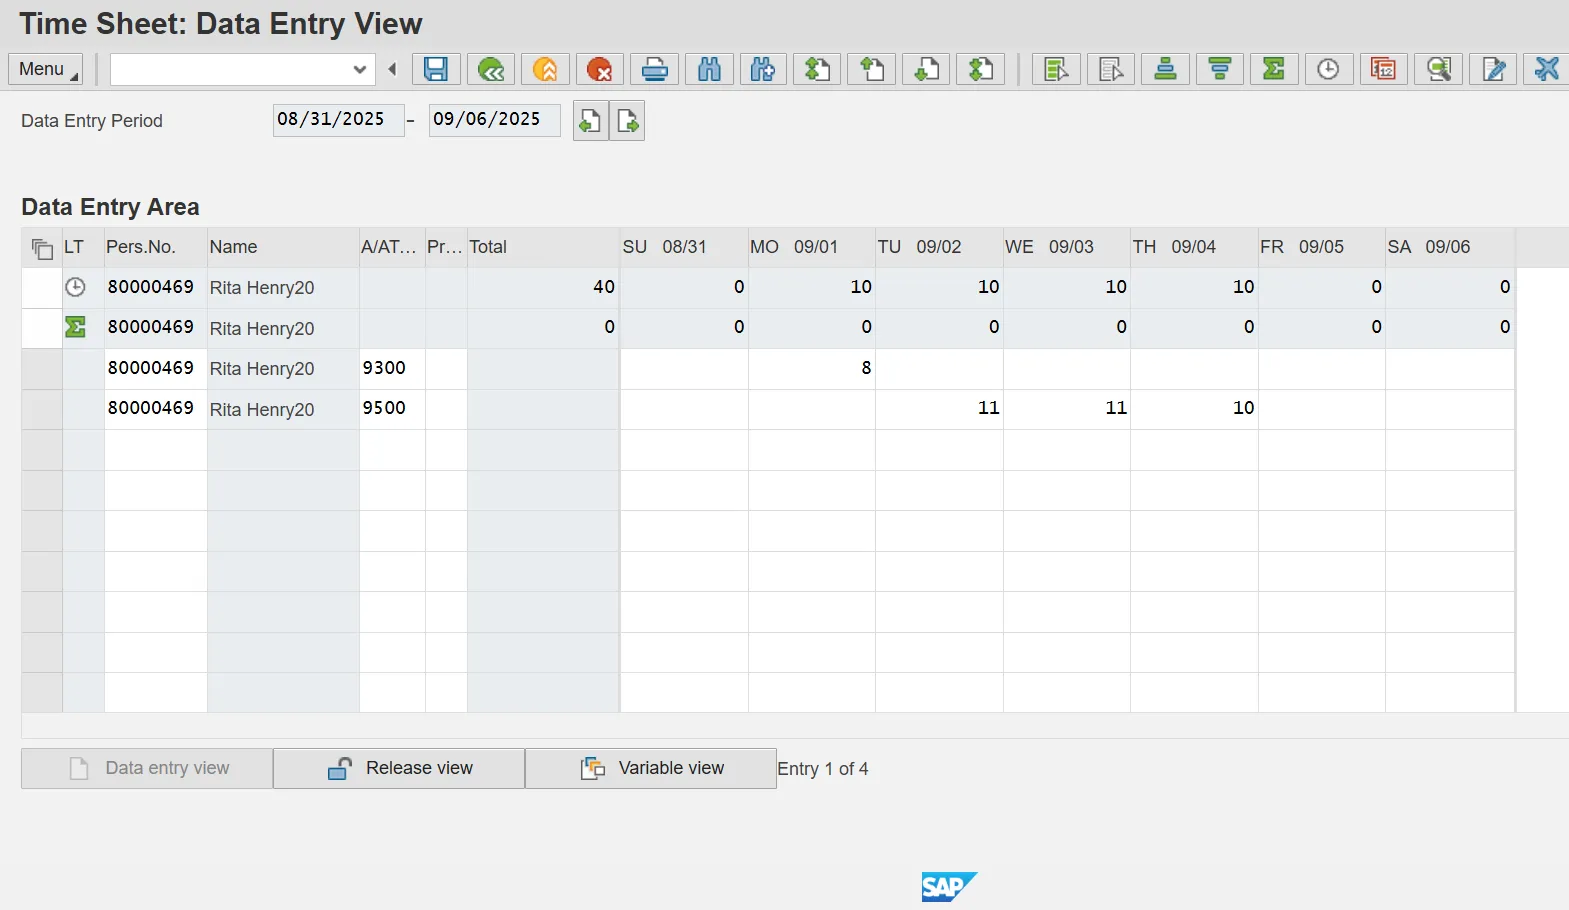
Task: Click the Friday cell in 9300 row
Action: (x=1322, y=369)
